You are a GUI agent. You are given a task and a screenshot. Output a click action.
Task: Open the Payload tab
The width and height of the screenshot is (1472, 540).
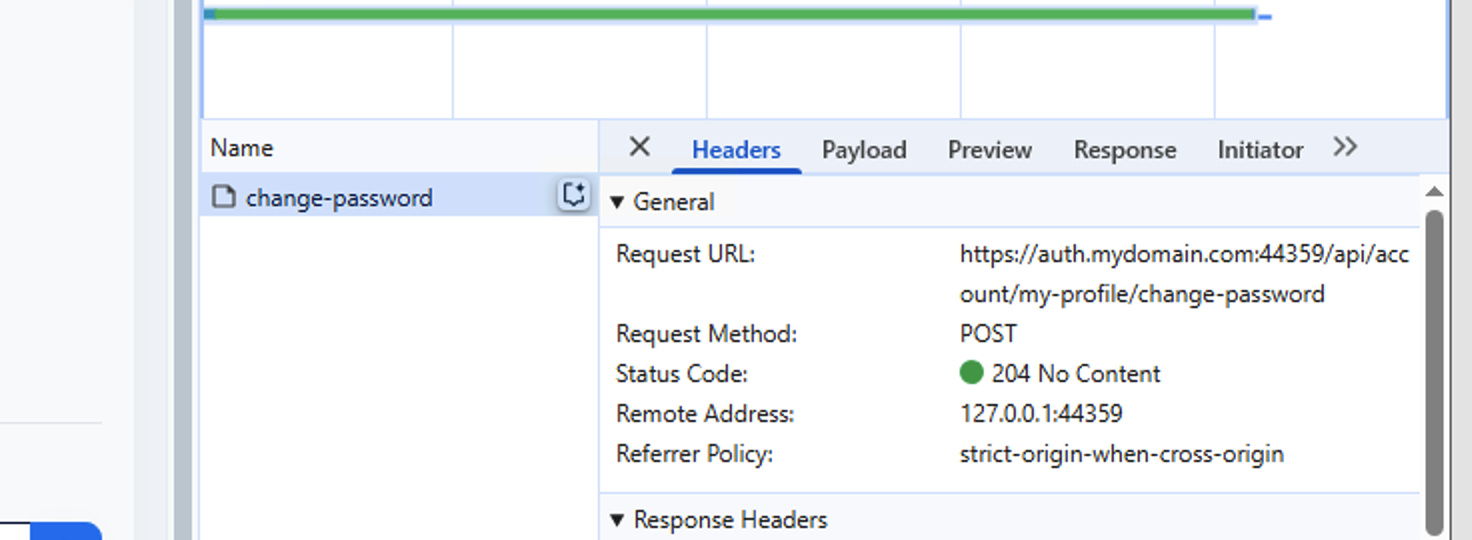864,150
